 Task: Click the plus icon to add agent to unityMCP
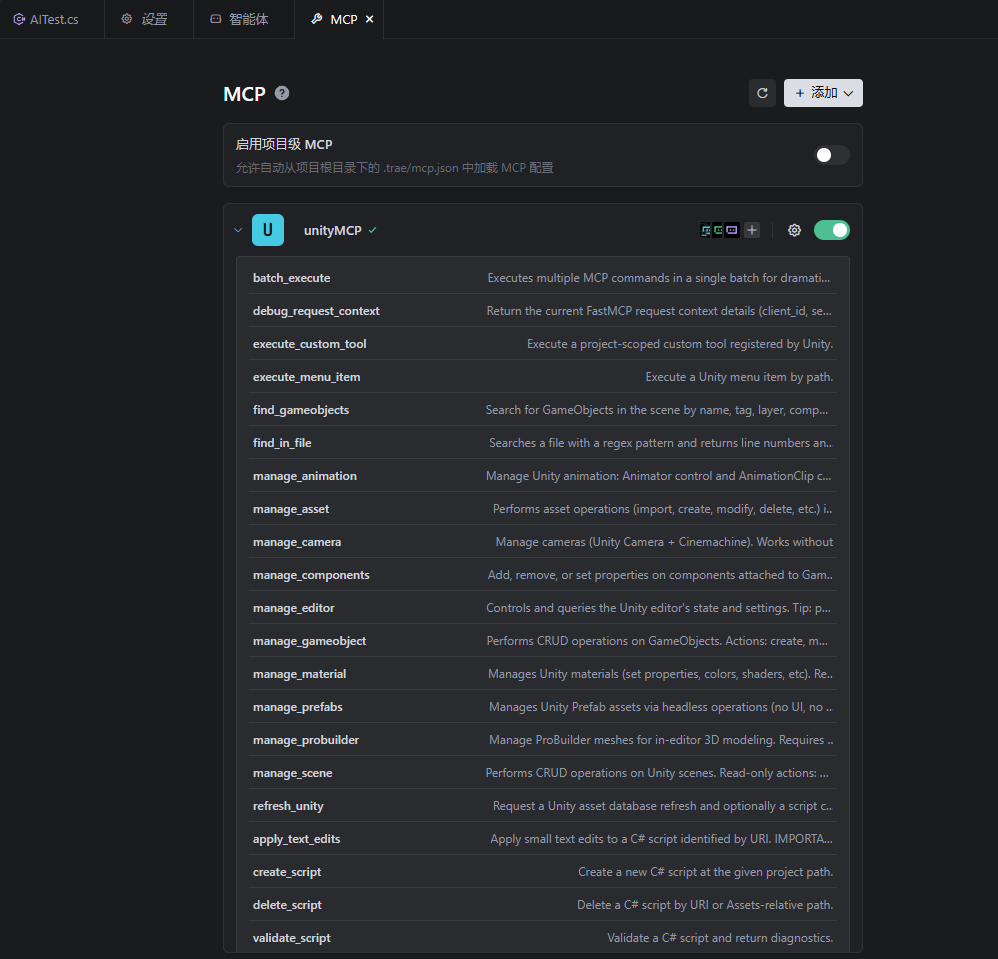pos(752,230)
